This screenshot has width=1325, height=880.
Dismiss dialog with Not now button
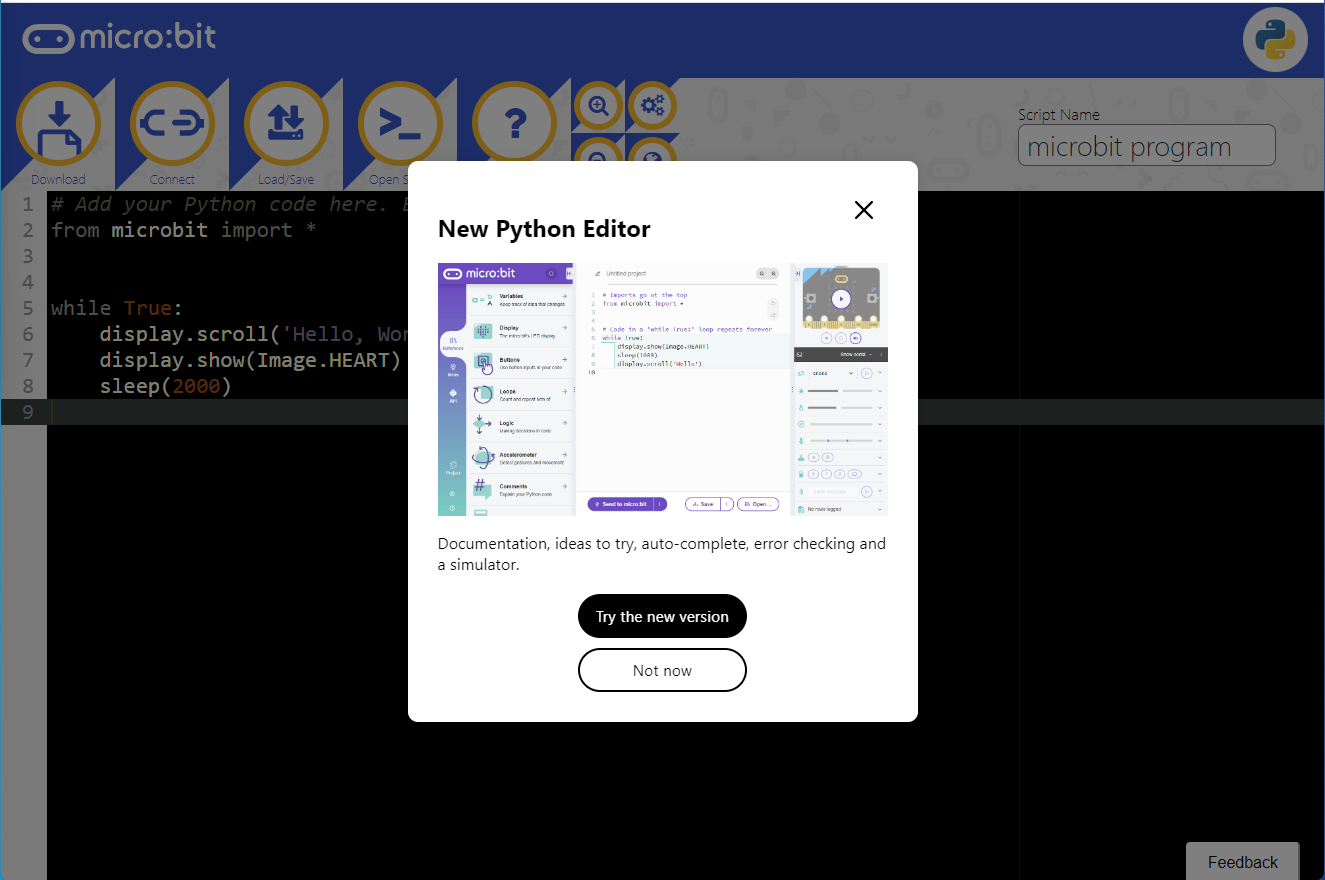[x=662, y=670]
